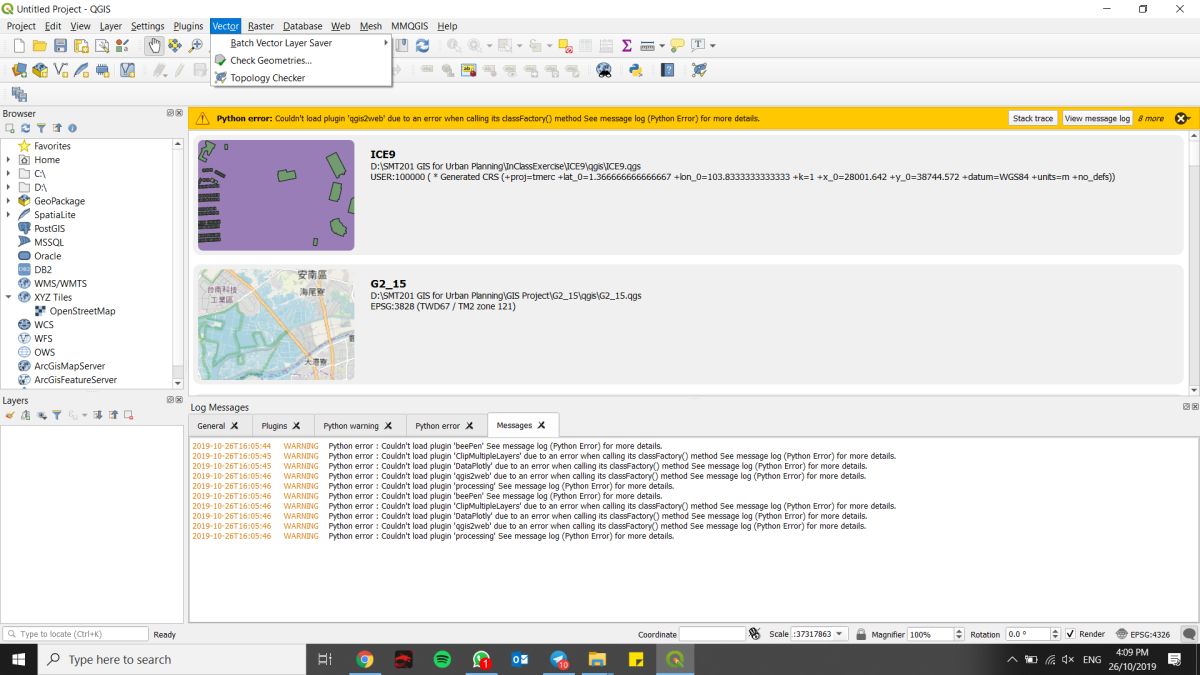Click New GeoPackage Layer icon
Viewport: 1200px width, 675px height.
40,70
